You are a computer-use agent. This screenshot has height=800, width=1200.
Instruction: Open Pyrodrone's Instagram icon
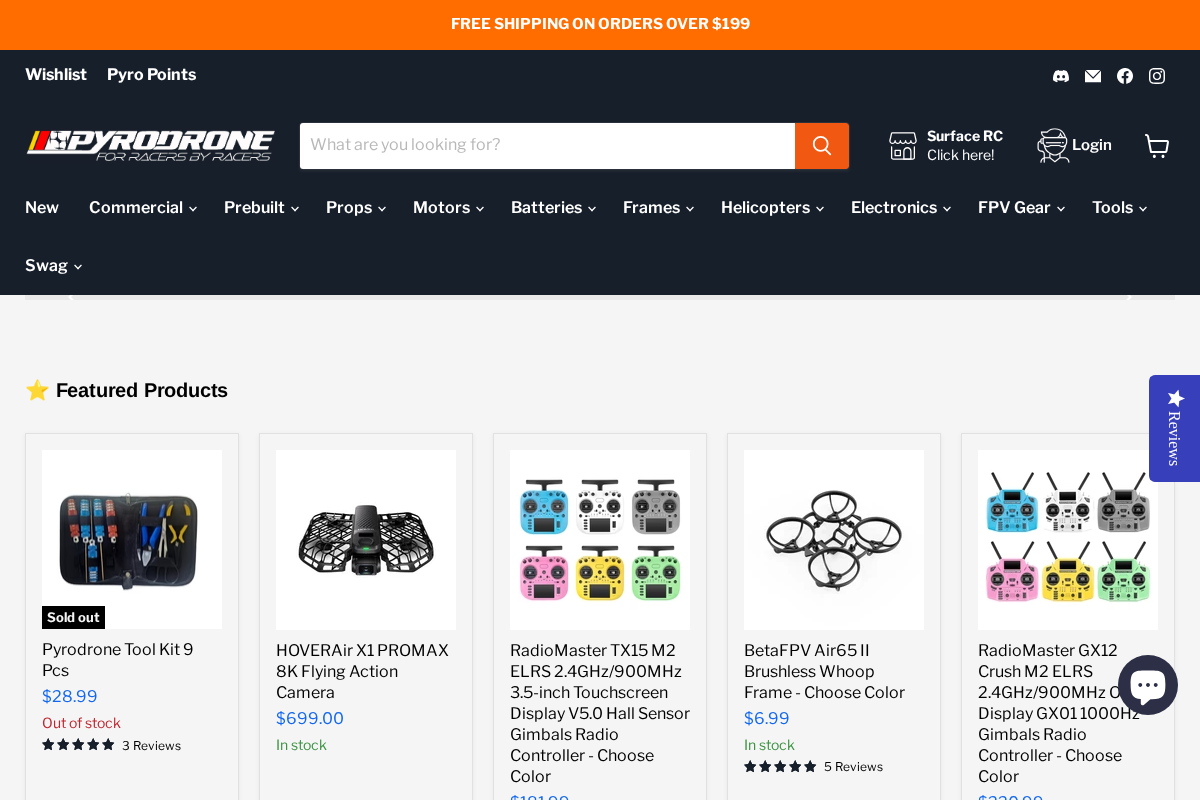pos(1157,75)
